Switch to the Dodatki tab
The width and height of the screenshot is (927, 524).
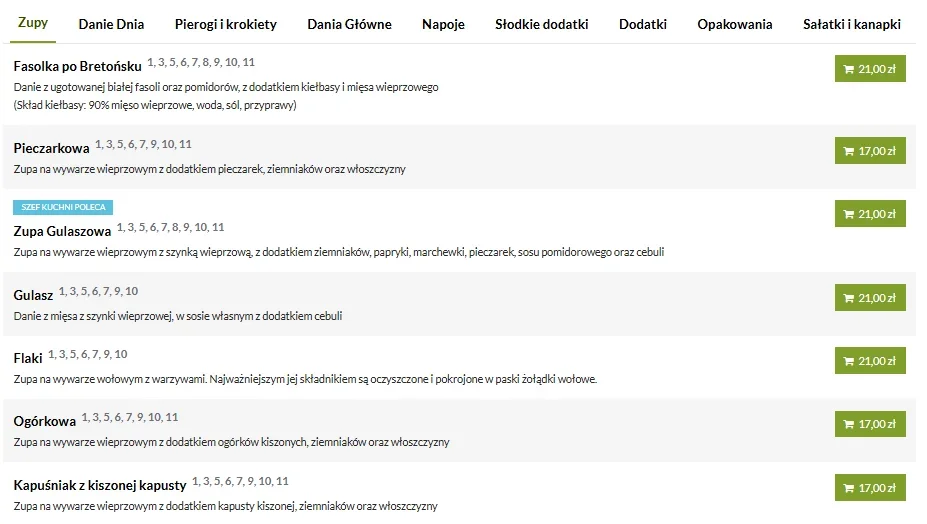[642, 24]
